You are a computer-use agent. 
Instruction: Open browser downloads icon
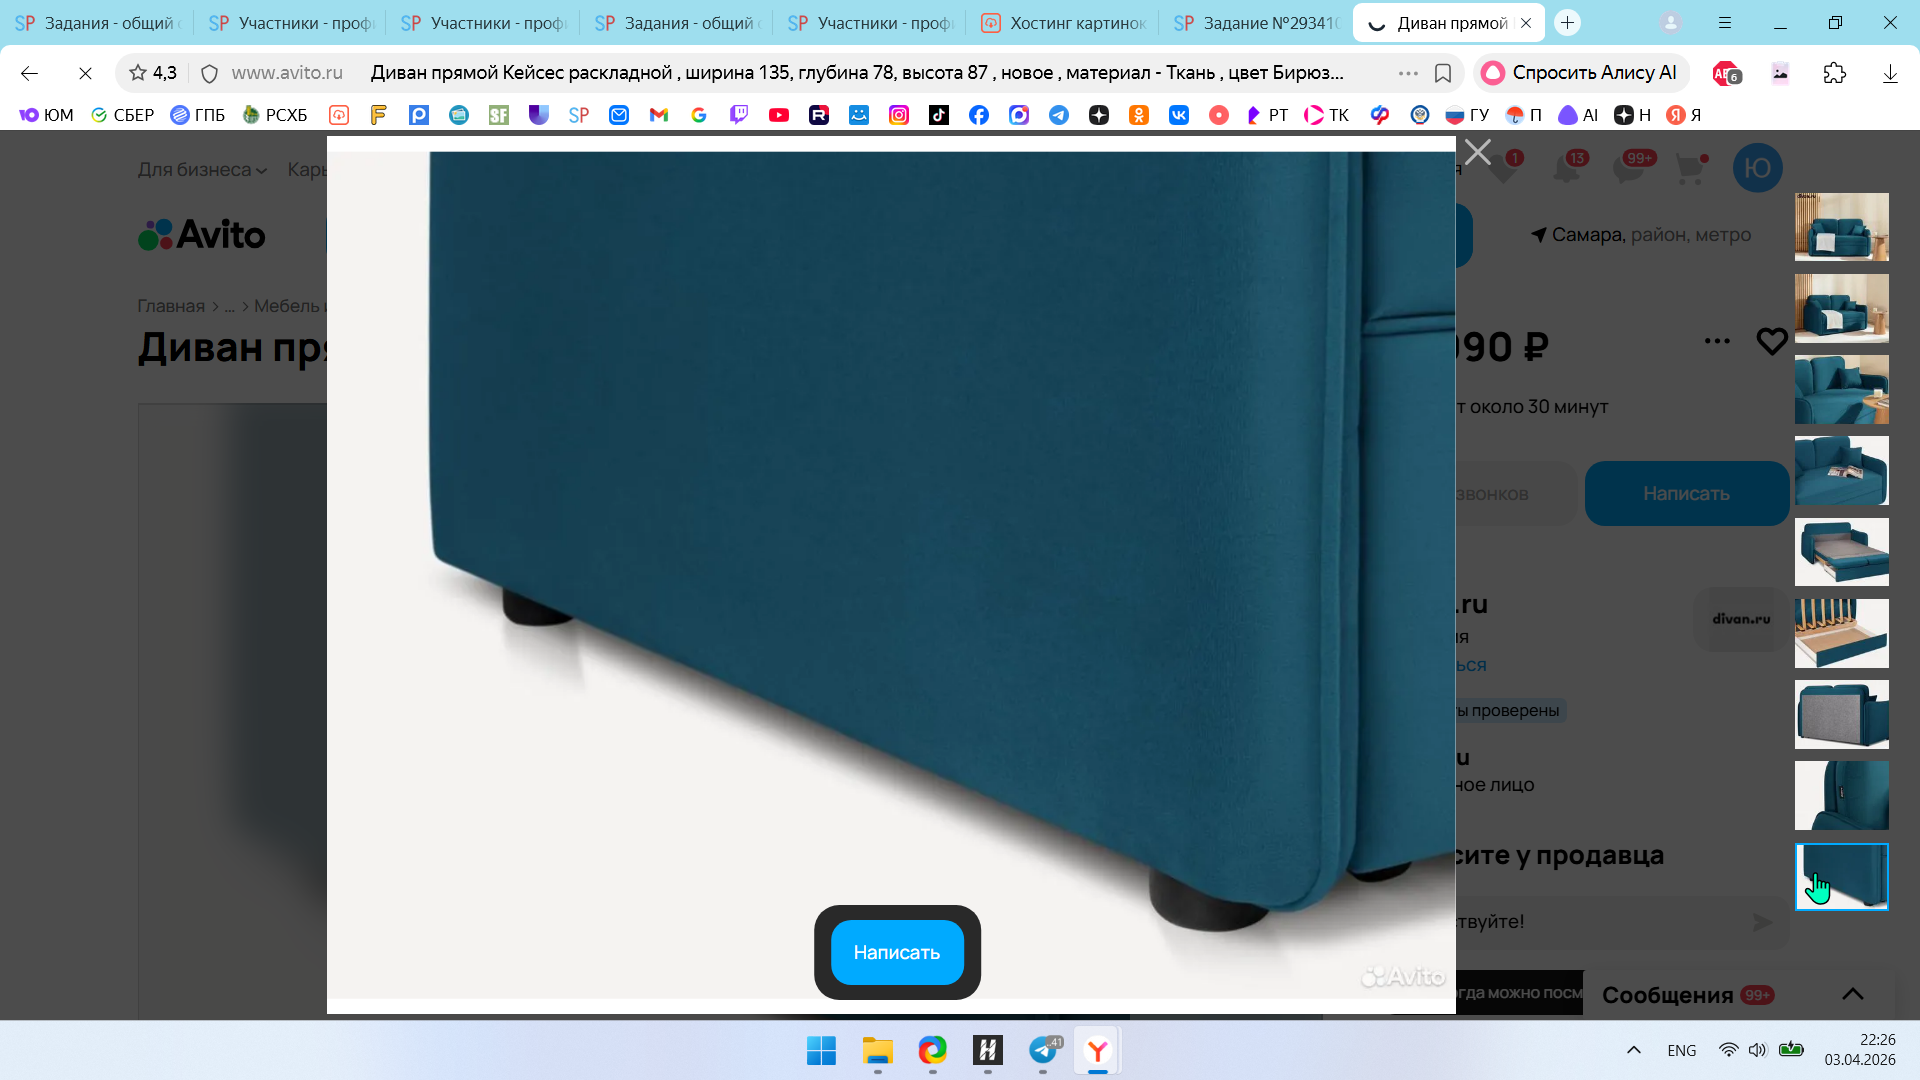1889,73
